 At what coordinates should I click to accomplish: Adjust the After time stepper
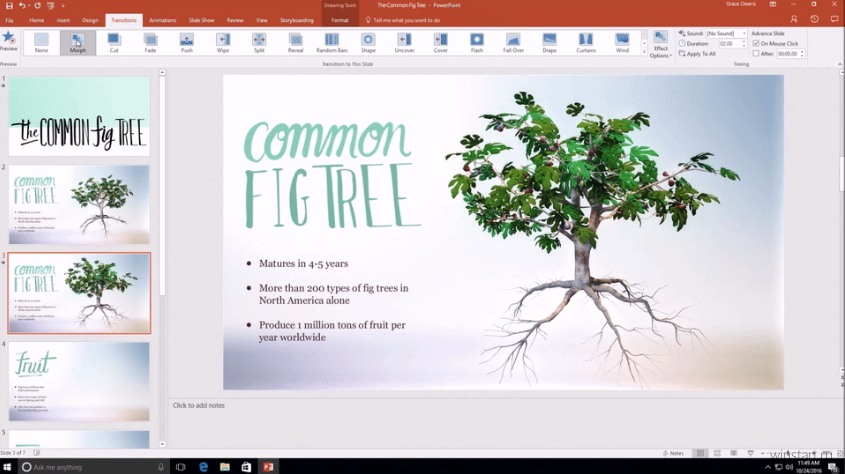pyautogui.click(x=802, y=53)
